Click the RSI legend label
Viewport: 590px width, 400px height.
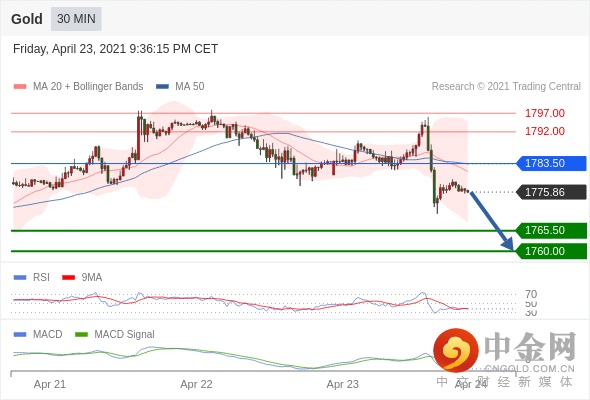(x=41, y=278)
